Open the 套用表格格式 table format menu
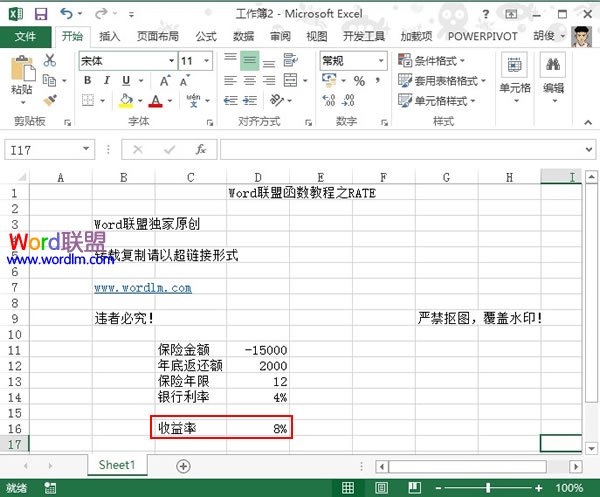600x497 pixels. pos(442,81)
